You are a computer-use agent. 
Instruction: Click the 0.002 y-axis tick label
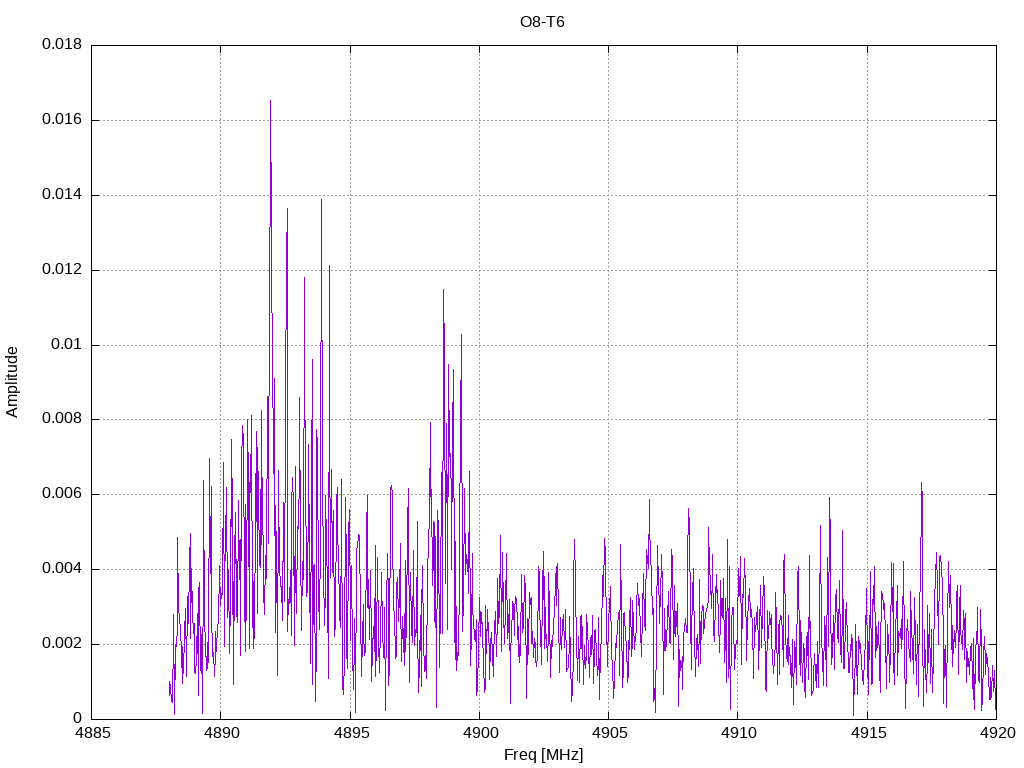(x=62, y=643)
